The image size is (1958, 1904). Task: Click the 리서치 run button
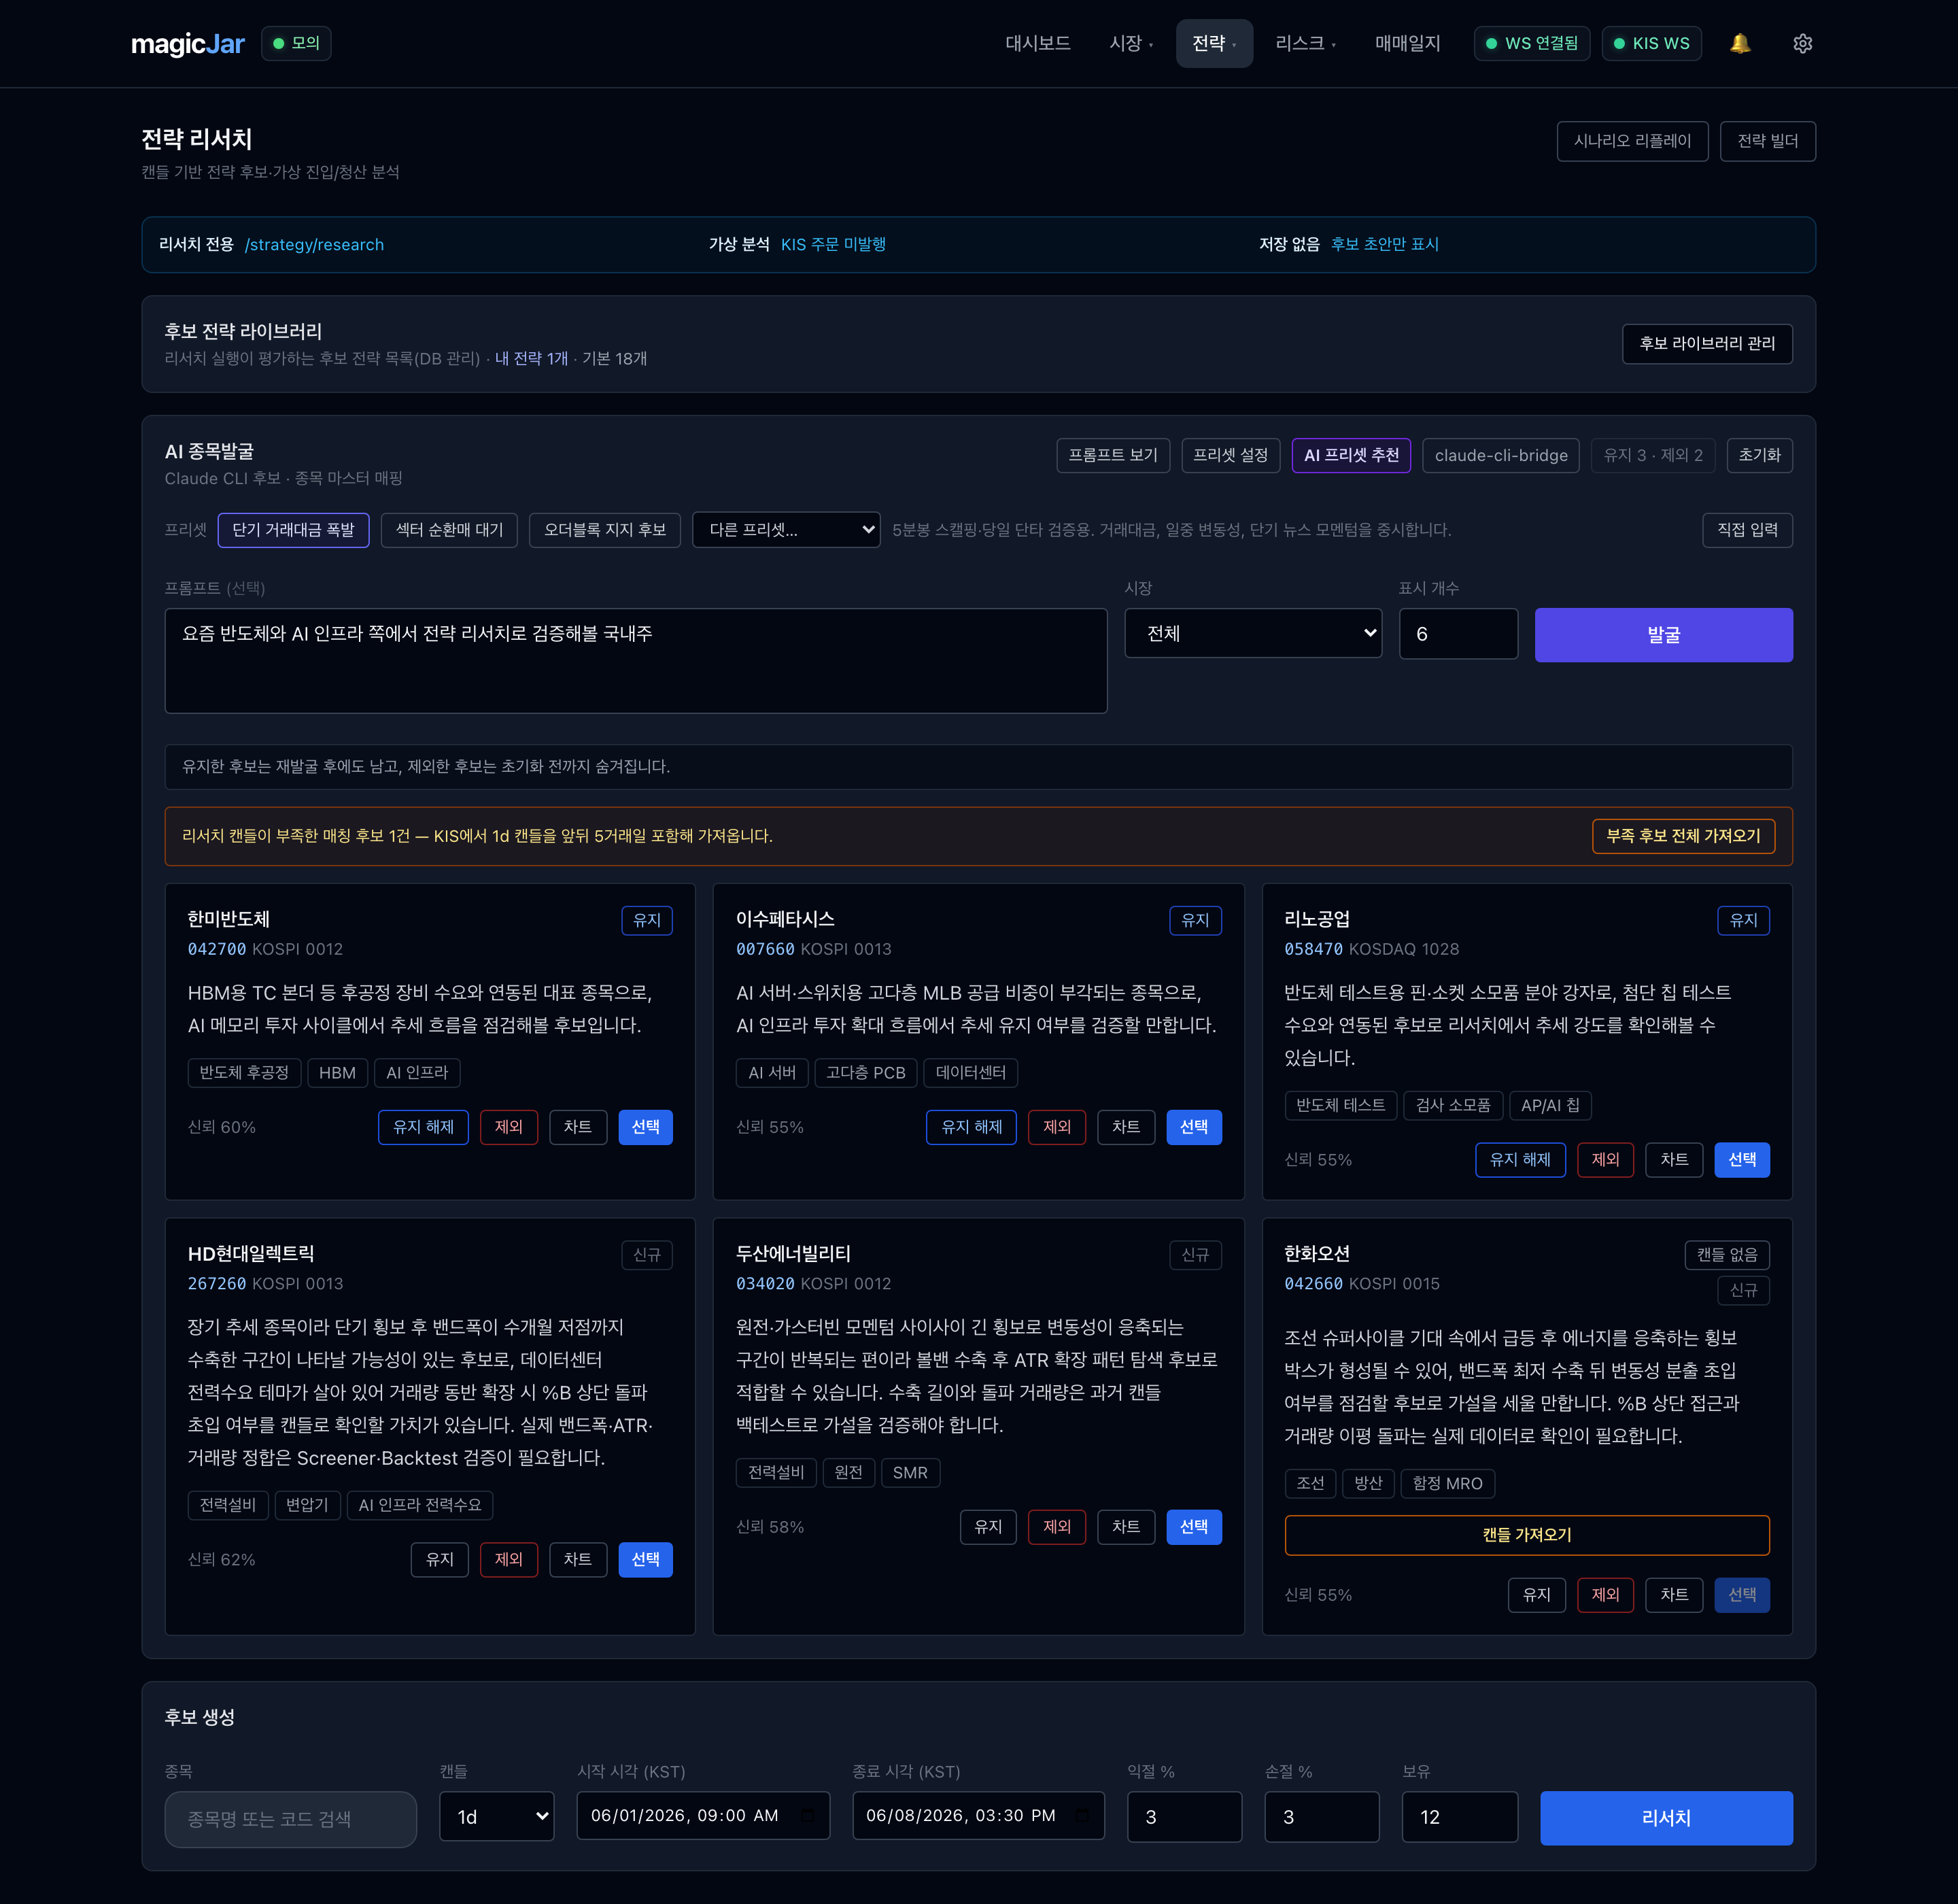(x=1666, y=1818)
